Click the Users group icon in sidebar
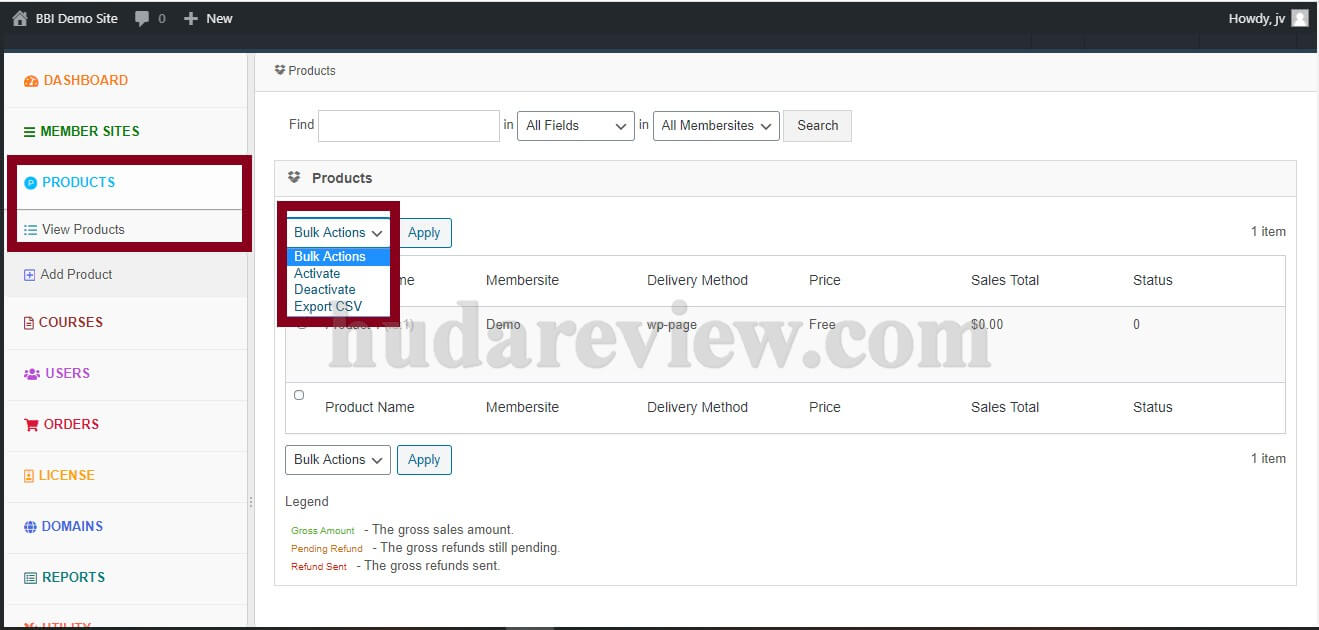Image resolution: width=1319 pixels, height=630 pixels. click(x=30, y=373)
